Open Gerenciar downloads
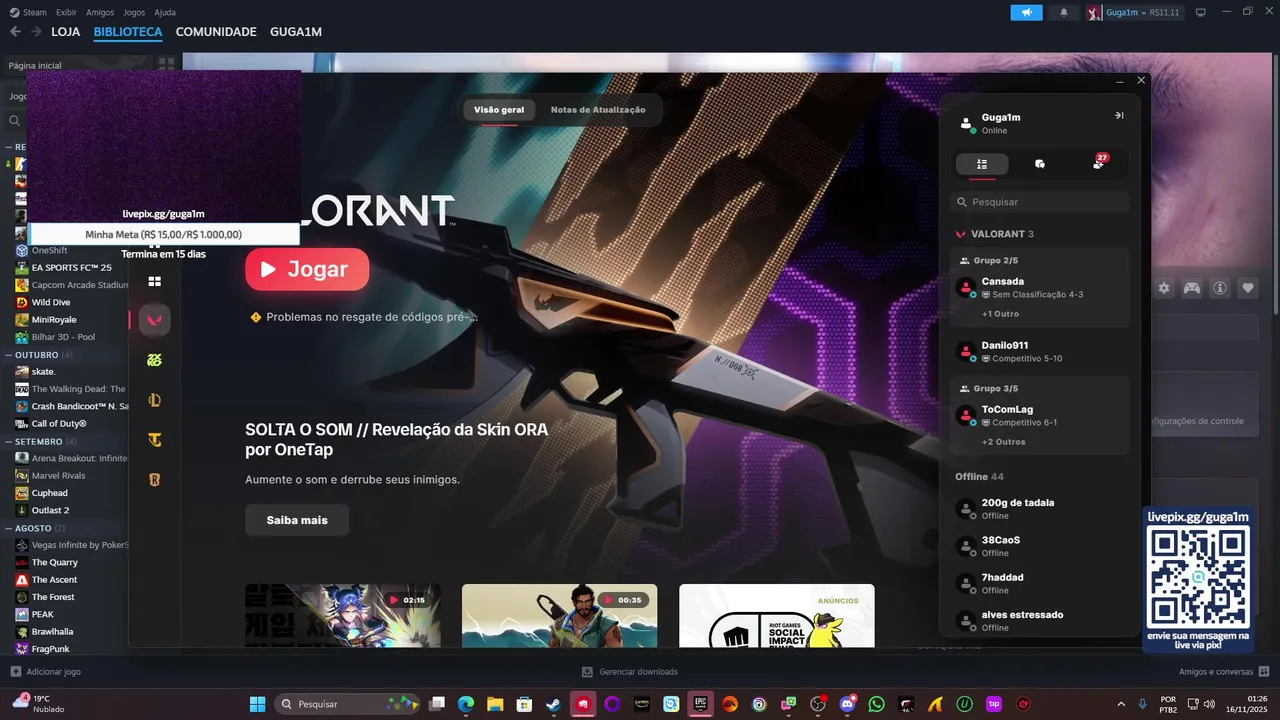Image resolution: width=1280 pixels, height=720 pixels. tap(630, 672)
